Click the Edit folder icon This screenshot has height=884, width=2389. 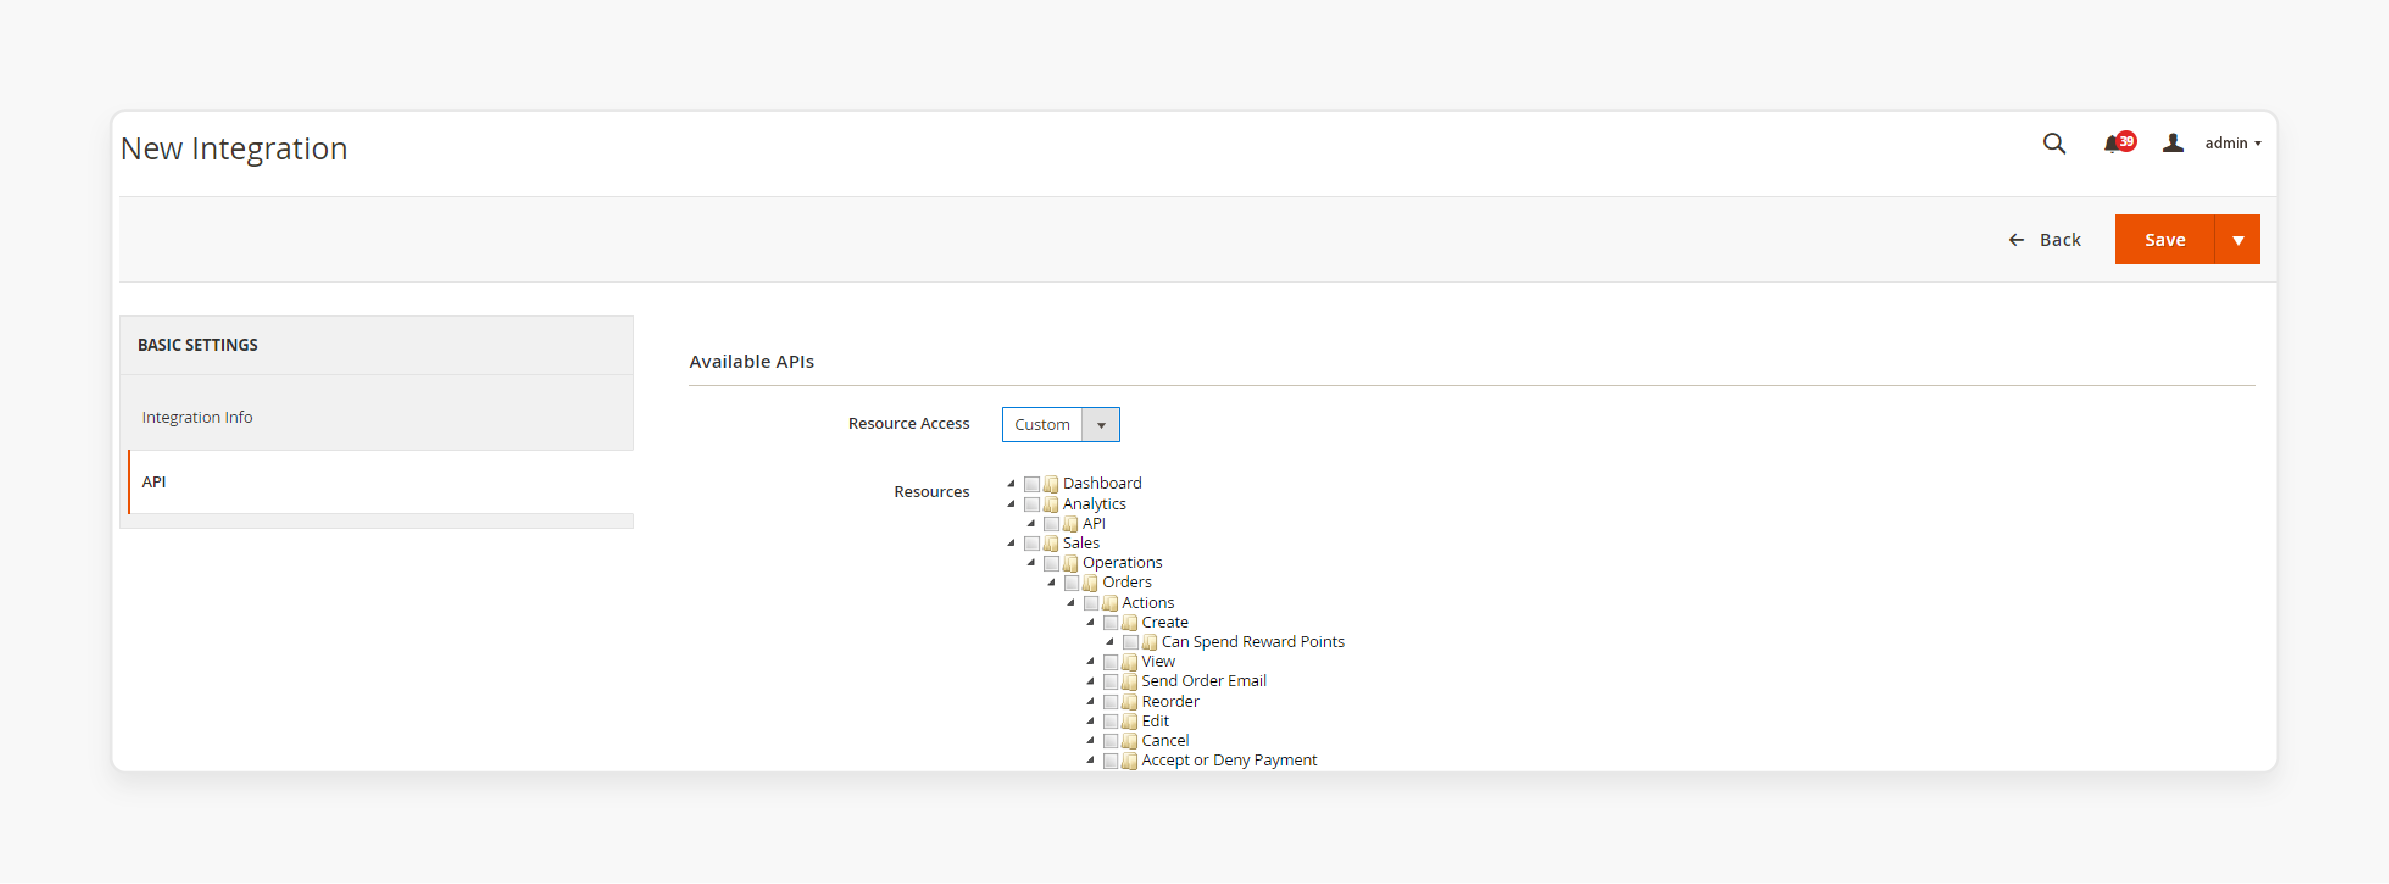click(x=1130, y=721)
